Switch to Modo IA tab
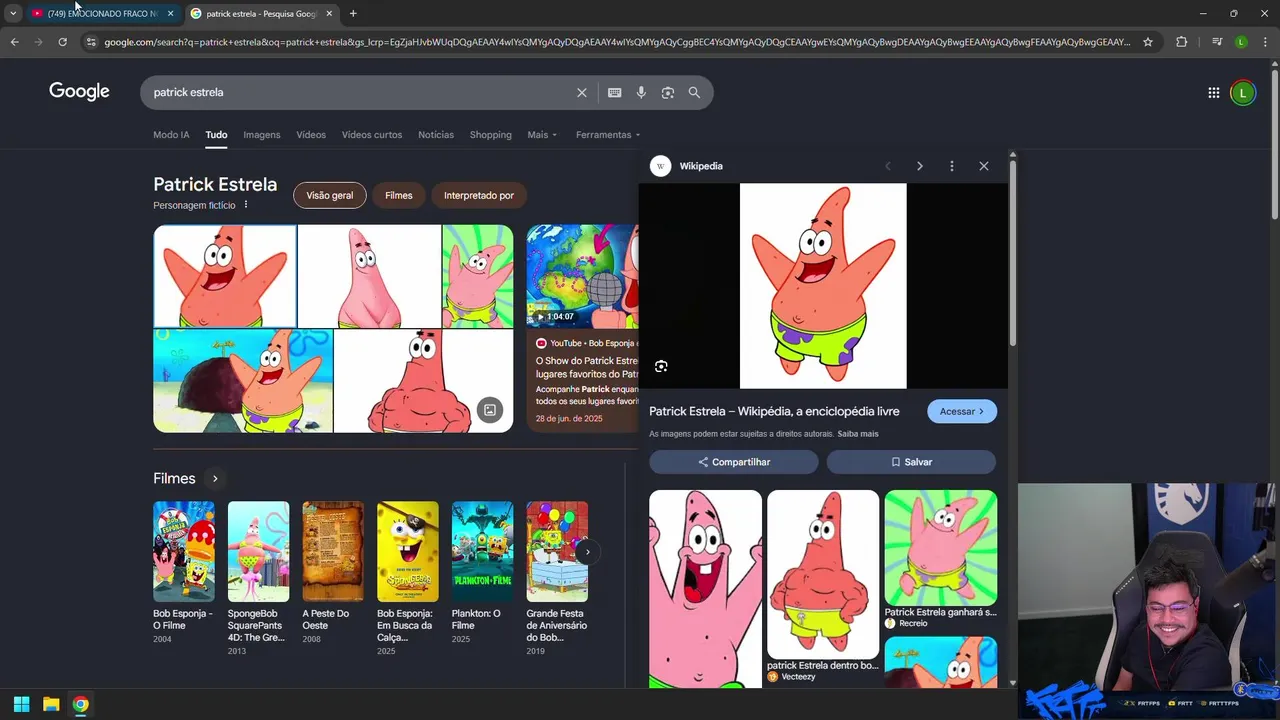The image size is (1280, 720). [x=171, y=135]
